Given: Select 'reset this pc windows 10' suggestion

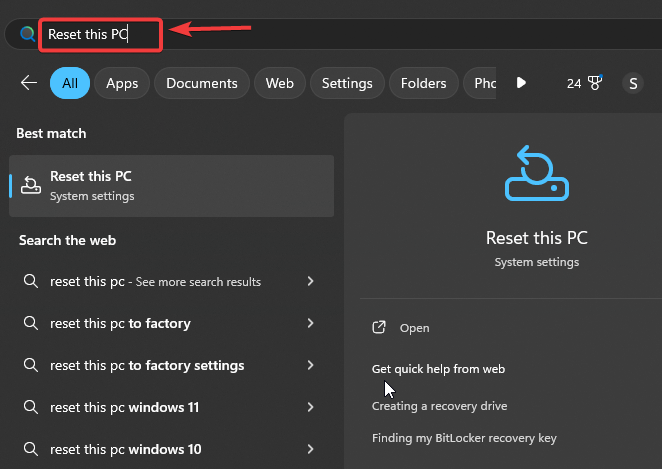Looking at the screenshot, I should coord(169,449).
